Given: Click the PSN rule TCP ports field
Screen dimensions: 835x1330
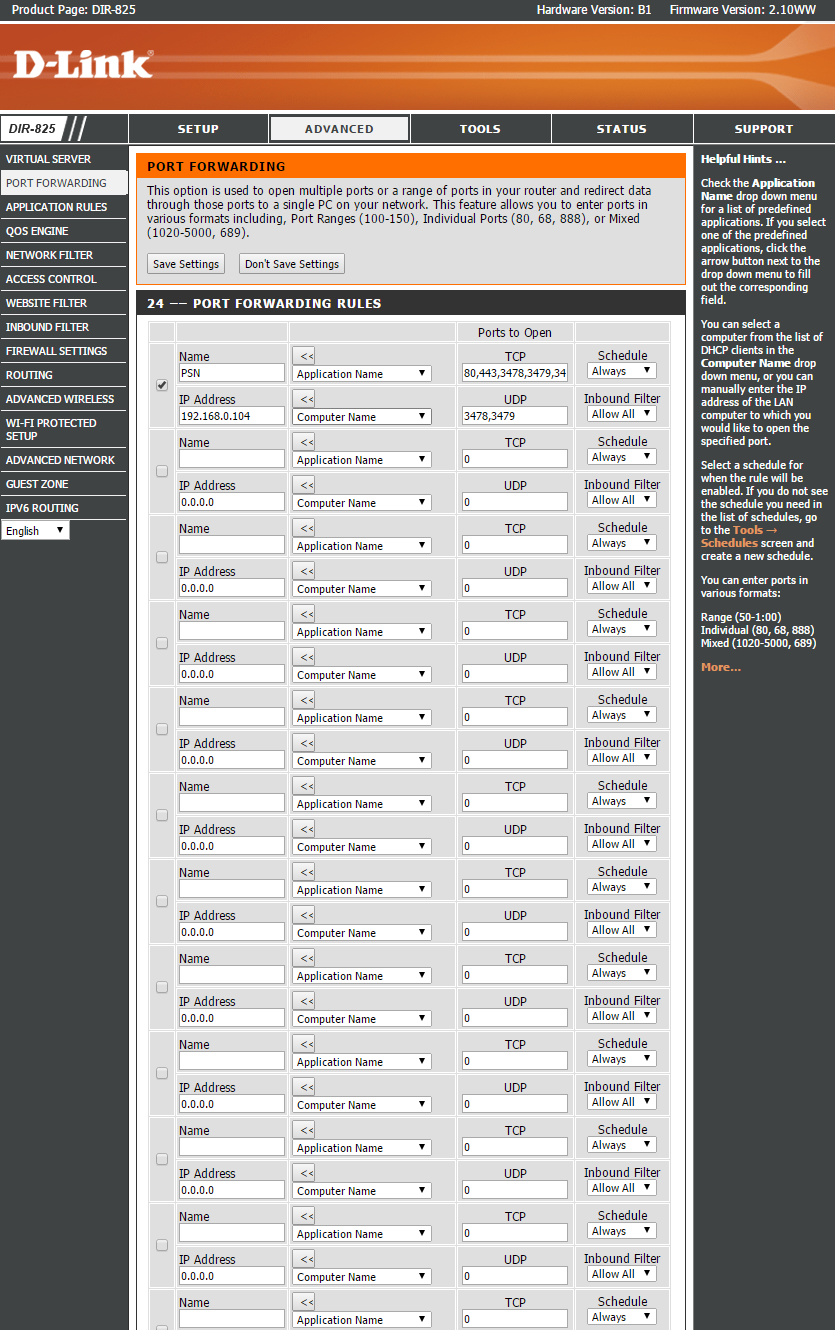Looking at the screenshot, I should tap(515, 373).
